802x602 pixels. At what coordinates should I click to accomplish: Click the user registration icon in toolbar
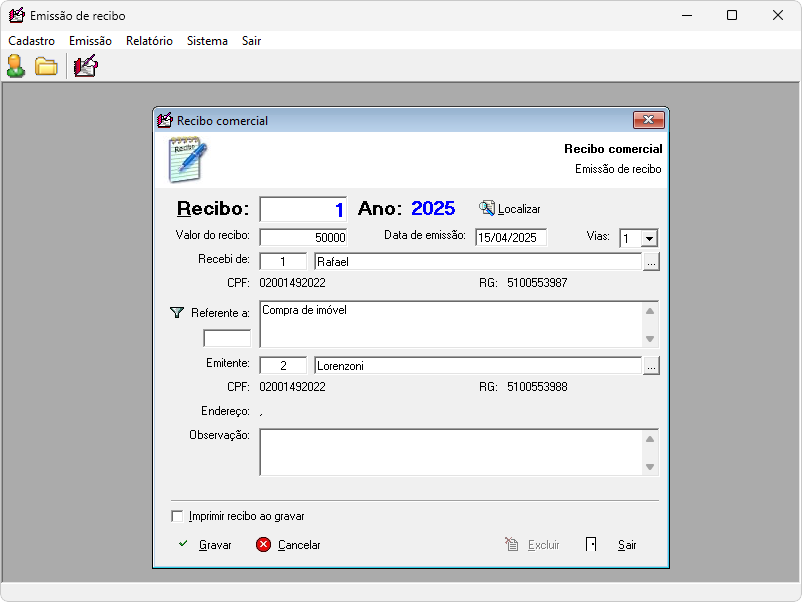tap(16, 67)
